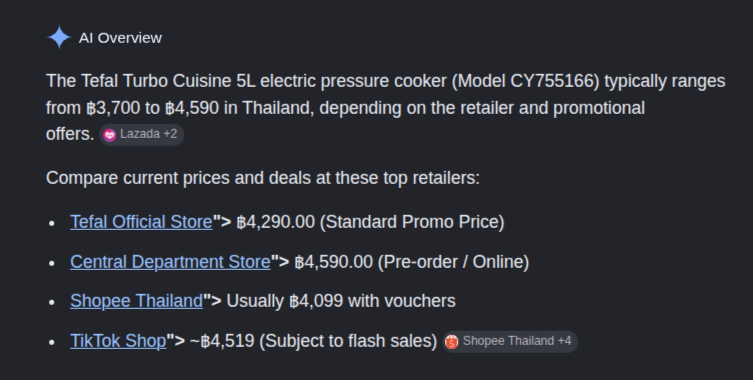The height and width of the screenshot is (380, 753).
Task: Click the ฿4,290.00 Standard Promo Price text
Action: 371,222
